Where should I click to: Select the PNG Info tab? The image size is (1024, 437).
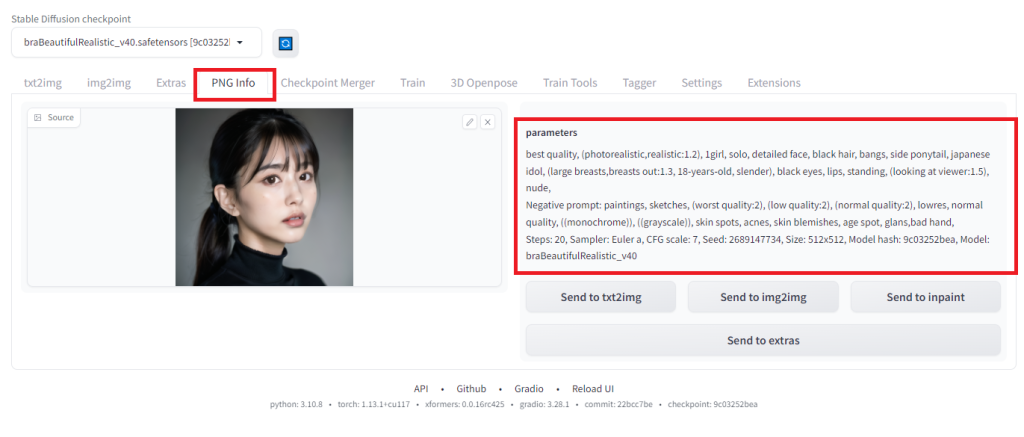tap(233, 83)
